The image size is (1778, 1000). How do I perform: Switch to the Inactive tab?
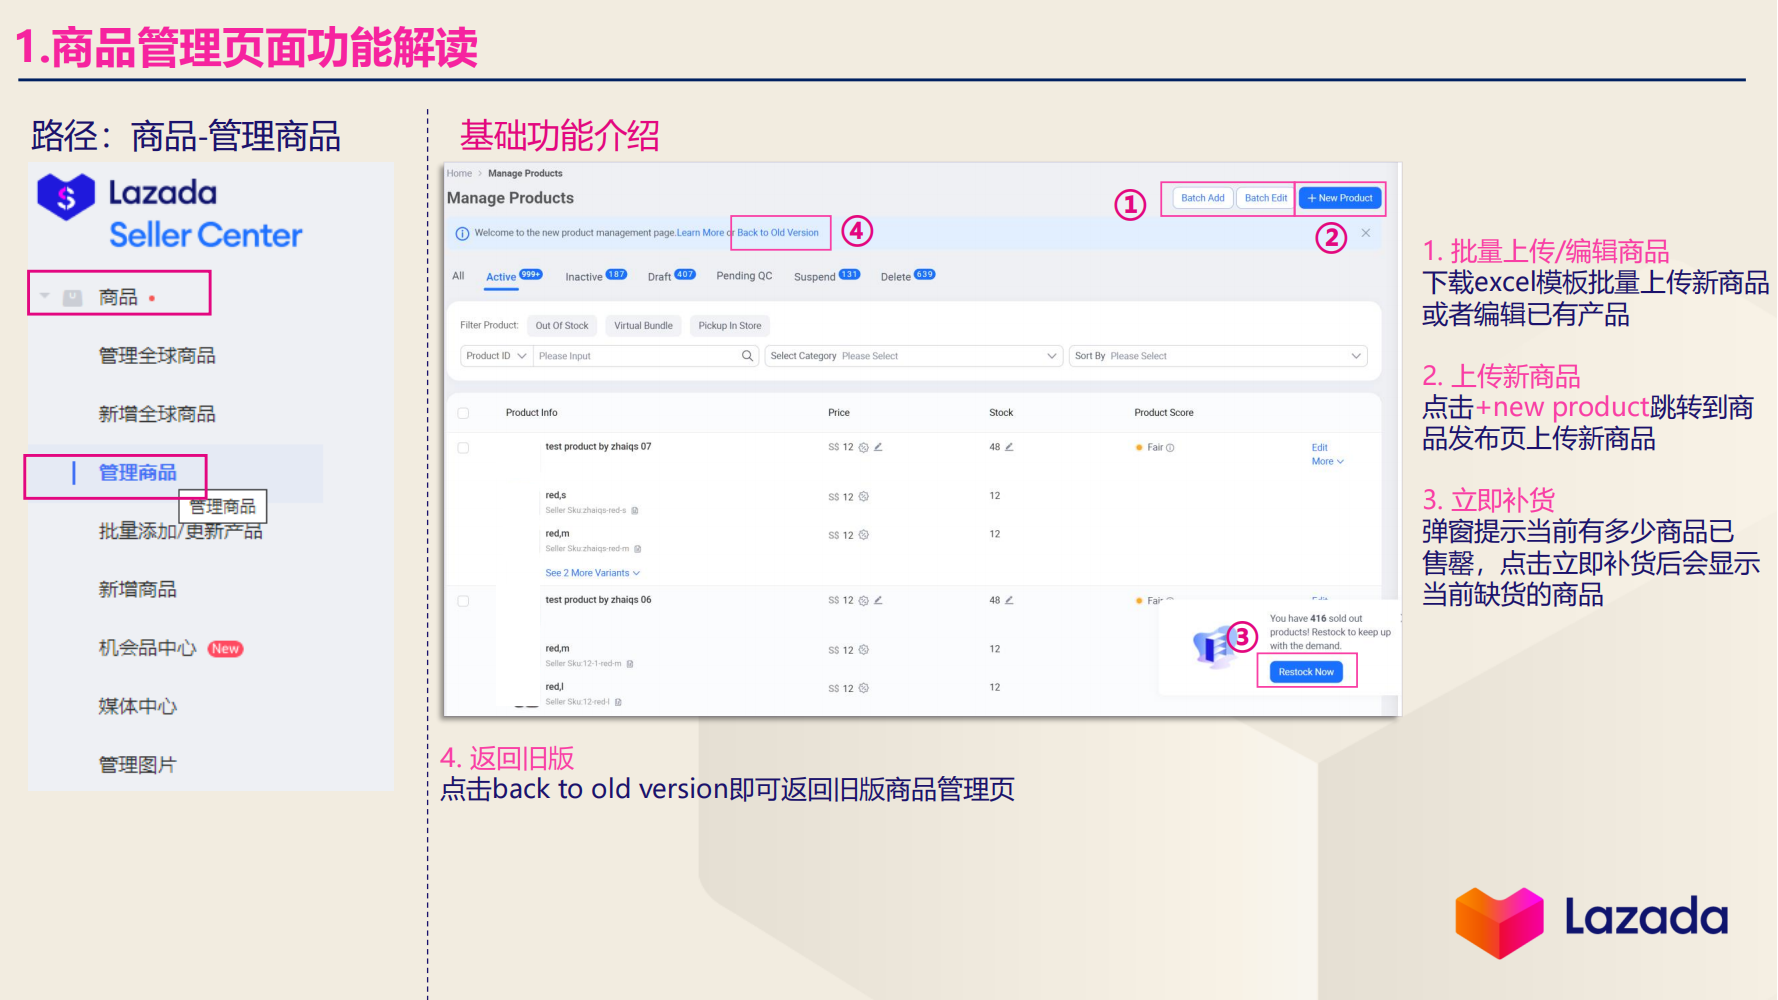[586, 276]
